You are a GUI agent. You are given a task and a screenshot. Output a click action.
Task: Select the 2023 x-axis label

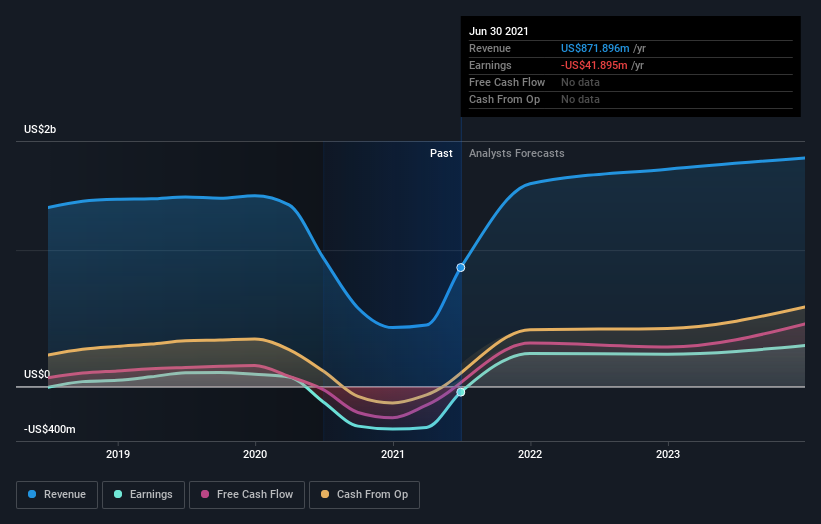[x=668, y=454]
